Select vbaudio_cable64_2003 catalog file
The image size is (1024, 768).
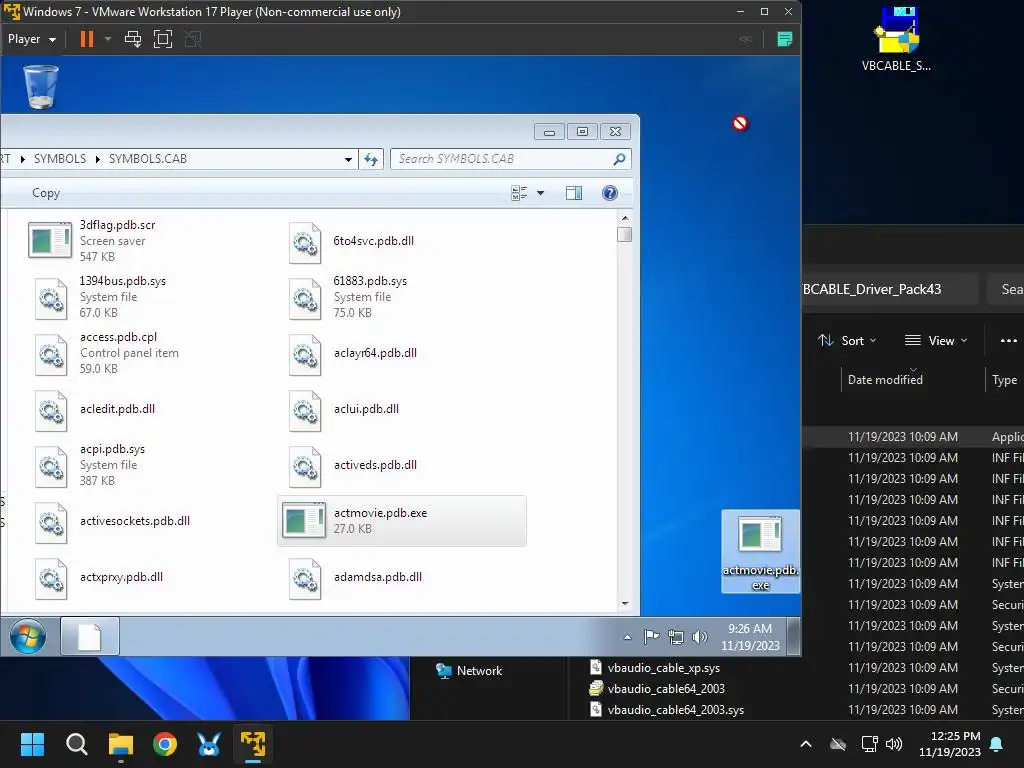tap(658, 688)
